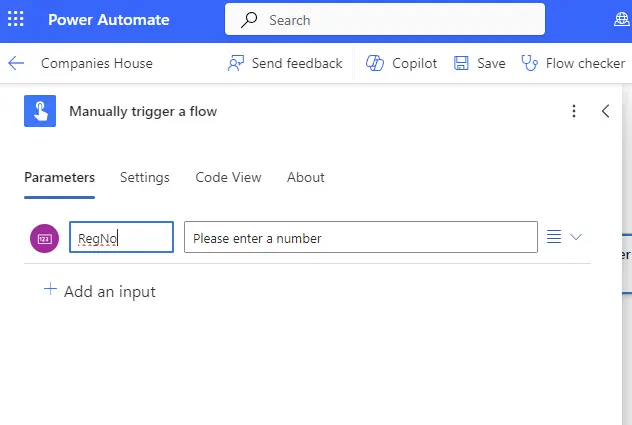Open the RegNo input options list icon
The height and width of the screenshot is (425, 632).
[x=554, y=237]
